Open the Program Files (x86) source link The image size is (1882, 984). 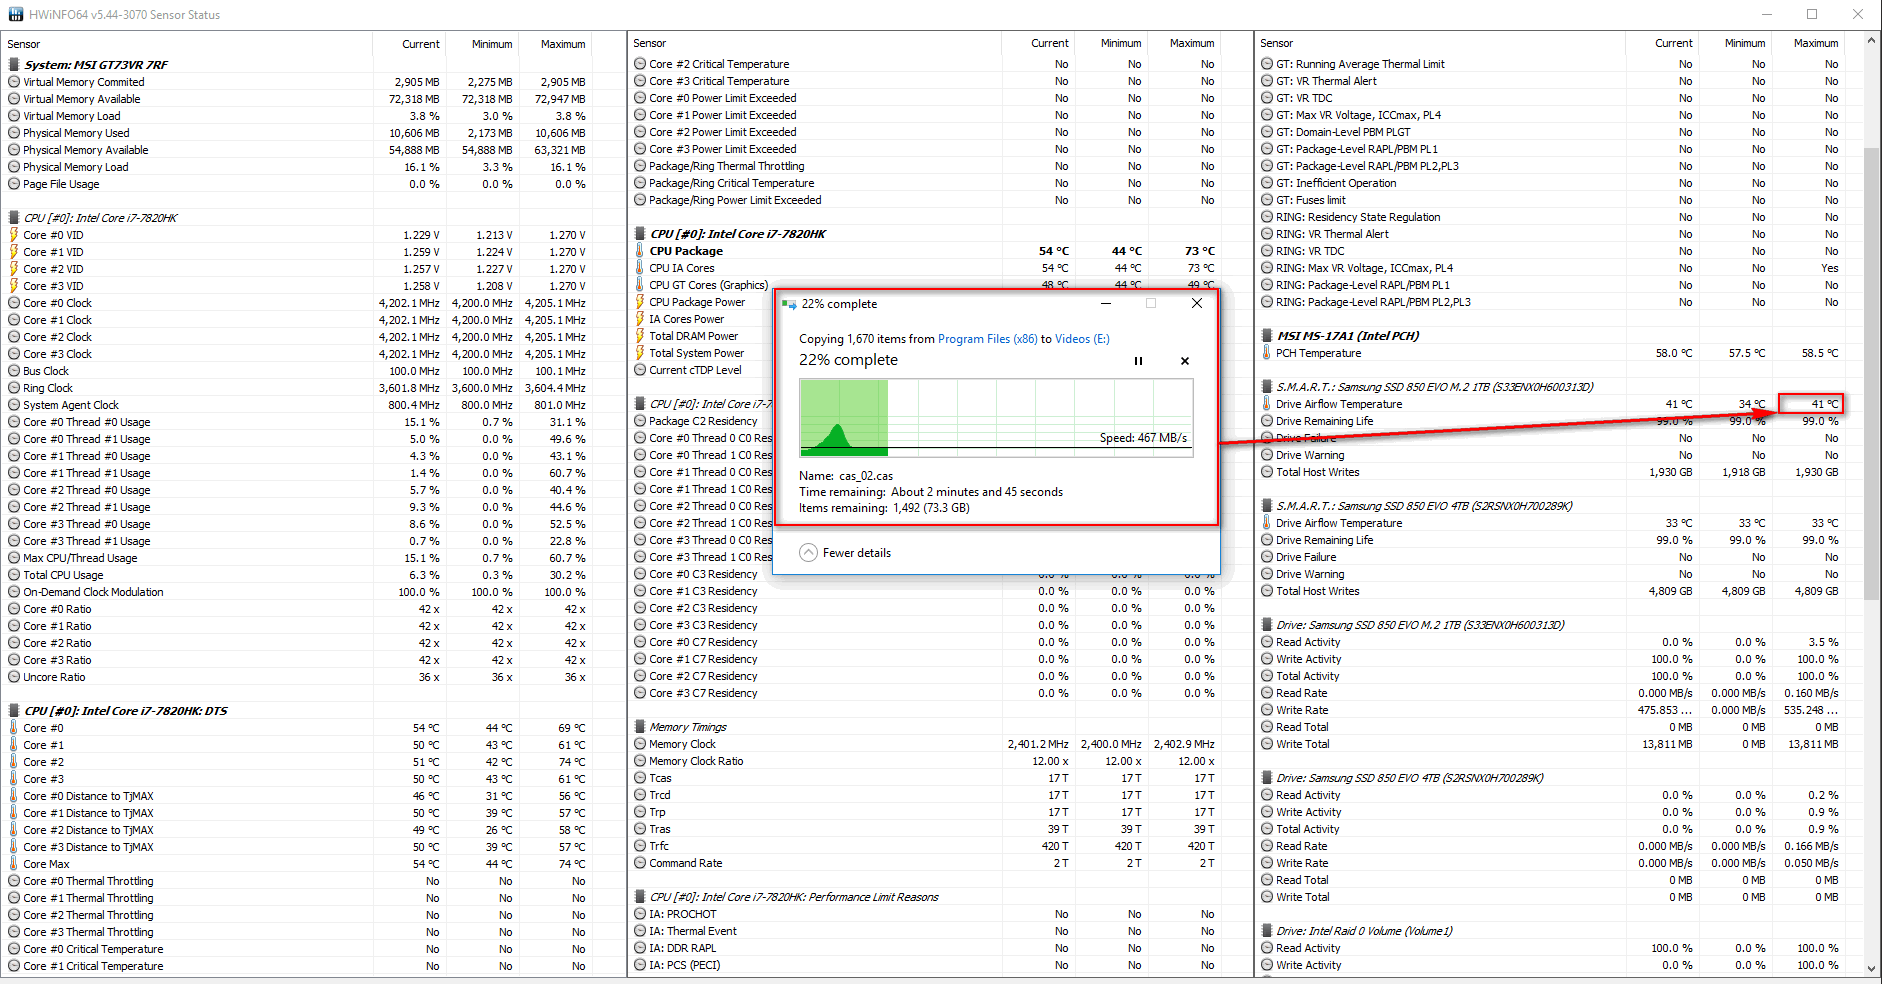[x=987, y=339]
